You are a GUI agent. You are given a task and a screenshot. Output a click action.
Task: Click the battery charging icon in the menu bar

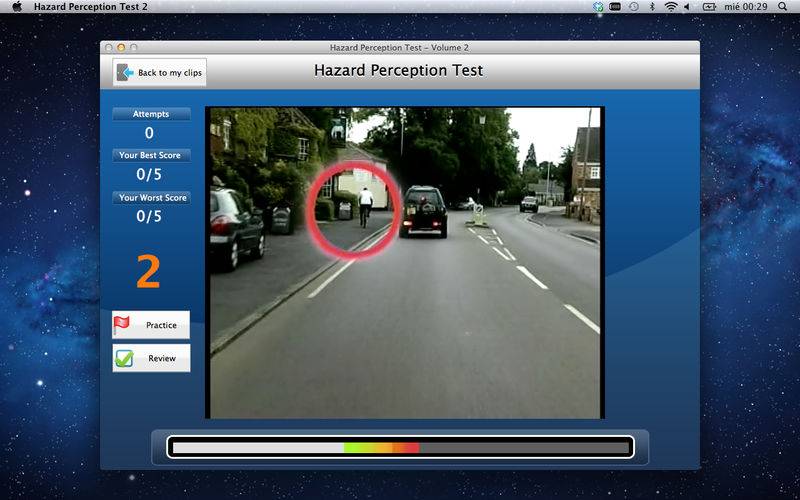tap(709, 7)
